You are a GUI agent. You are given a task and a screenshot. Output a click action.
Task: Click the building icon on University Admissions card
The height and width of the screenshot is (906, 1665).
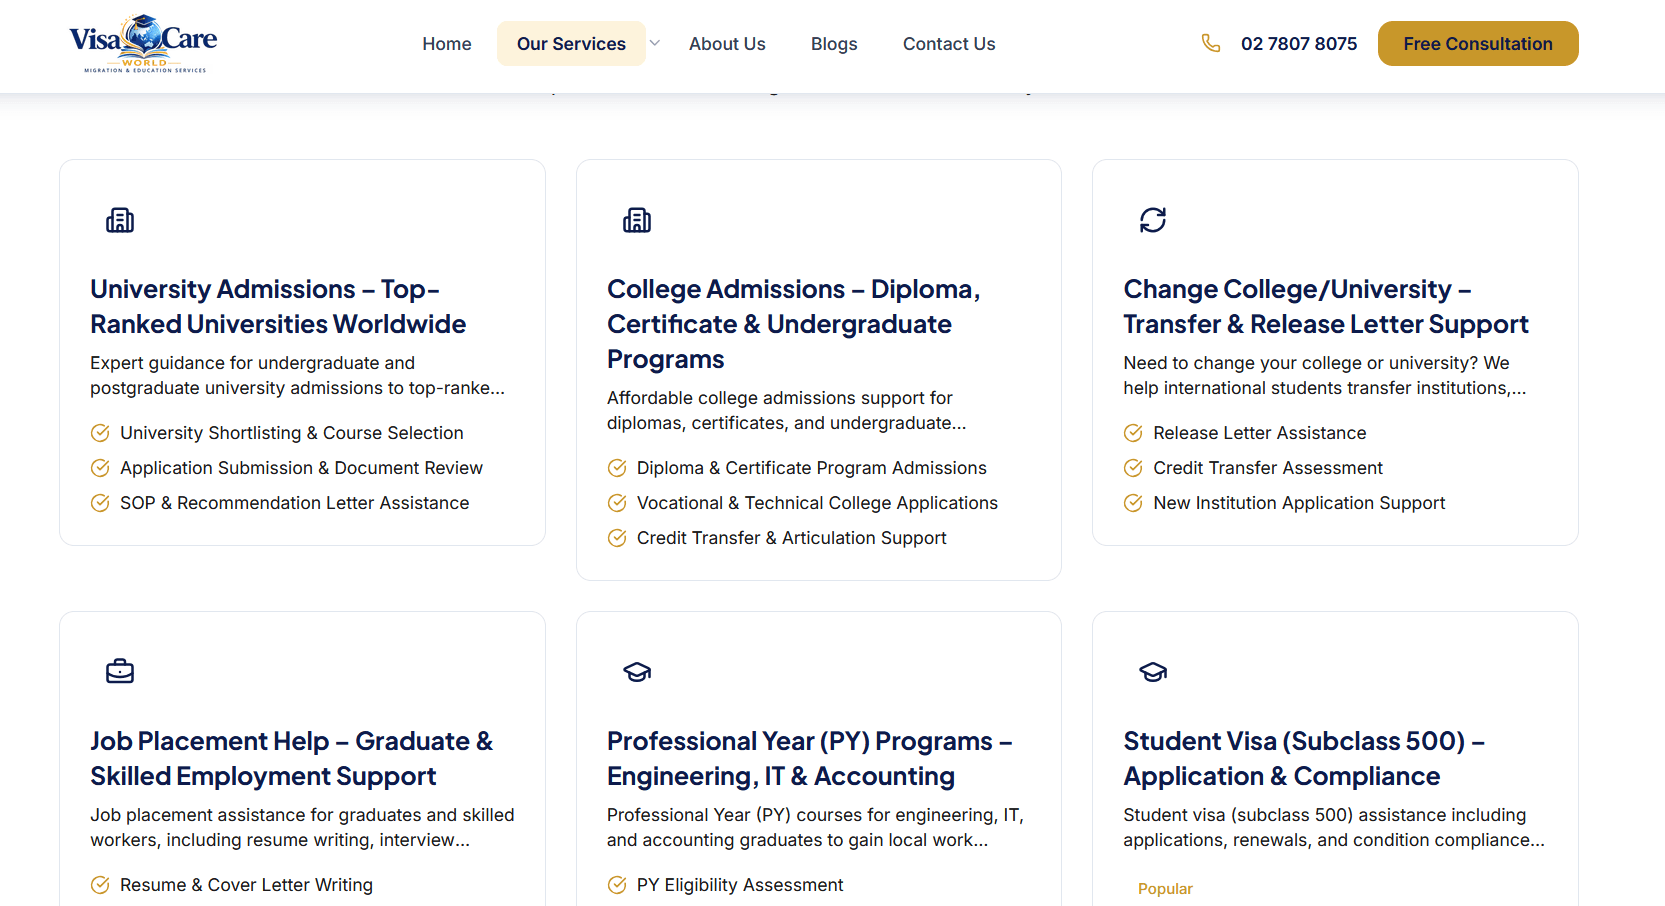(x=120, y=220)
